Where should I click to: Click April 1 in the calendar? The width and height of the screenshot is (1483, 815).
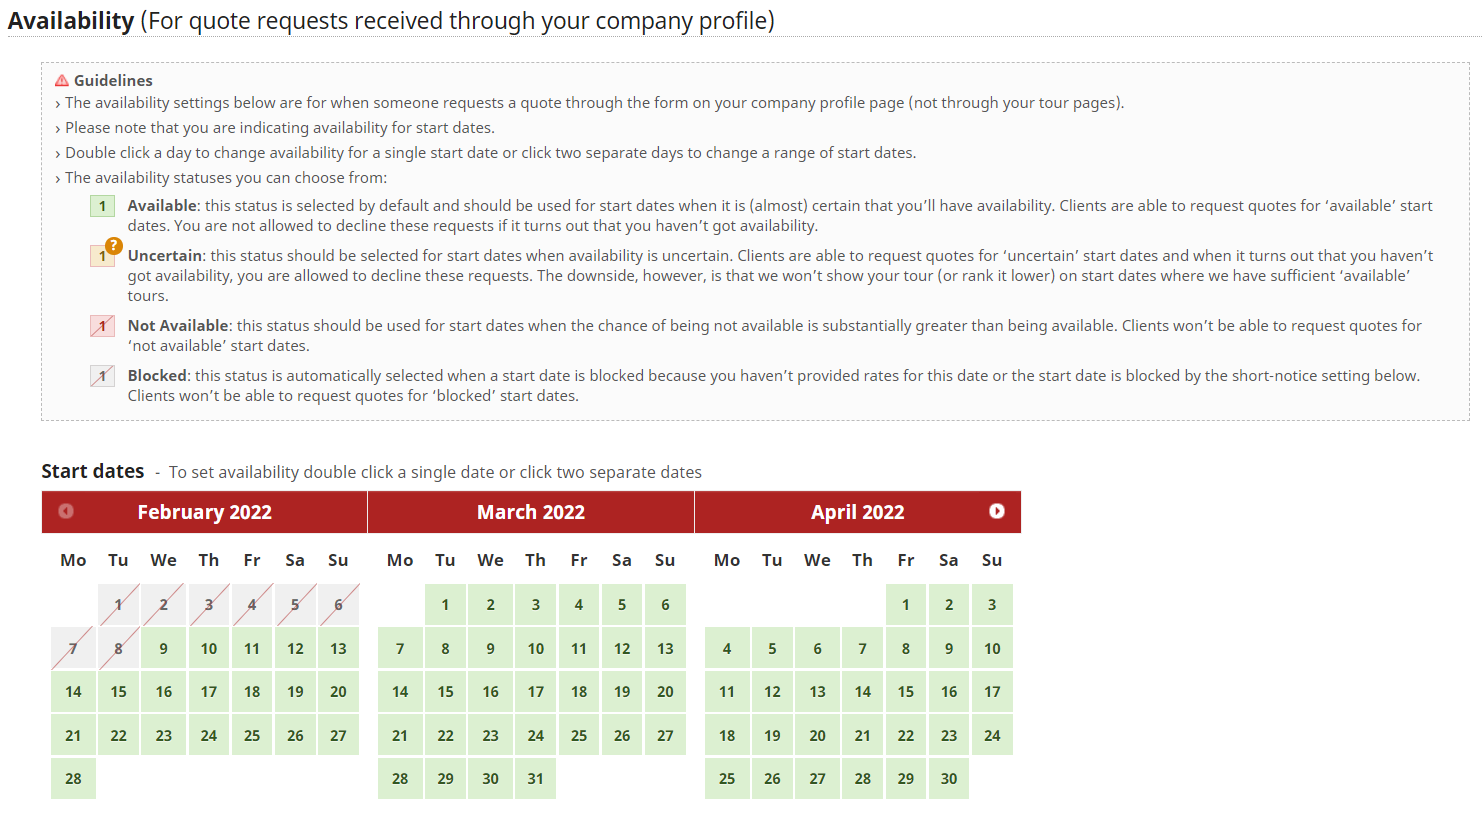906,605
